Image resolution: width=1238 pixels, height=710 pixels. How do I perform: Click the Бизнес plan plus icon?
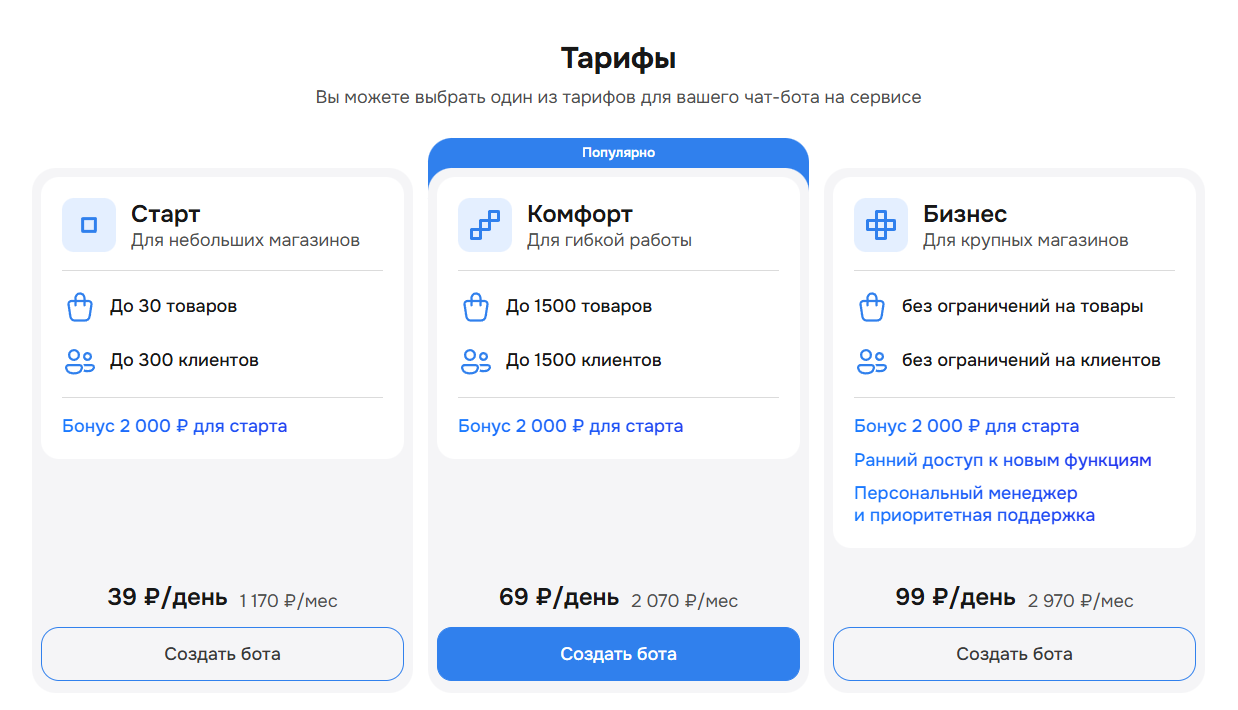pos(880,225)
